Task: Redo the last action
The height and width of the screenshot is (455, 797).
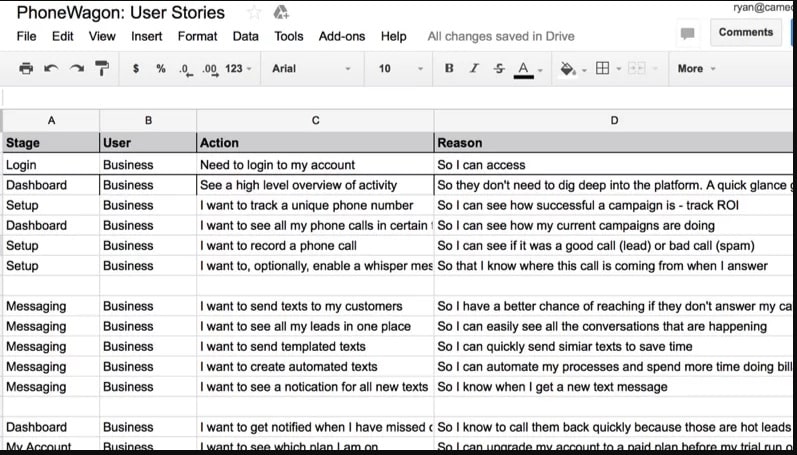Action: point(77,68)
